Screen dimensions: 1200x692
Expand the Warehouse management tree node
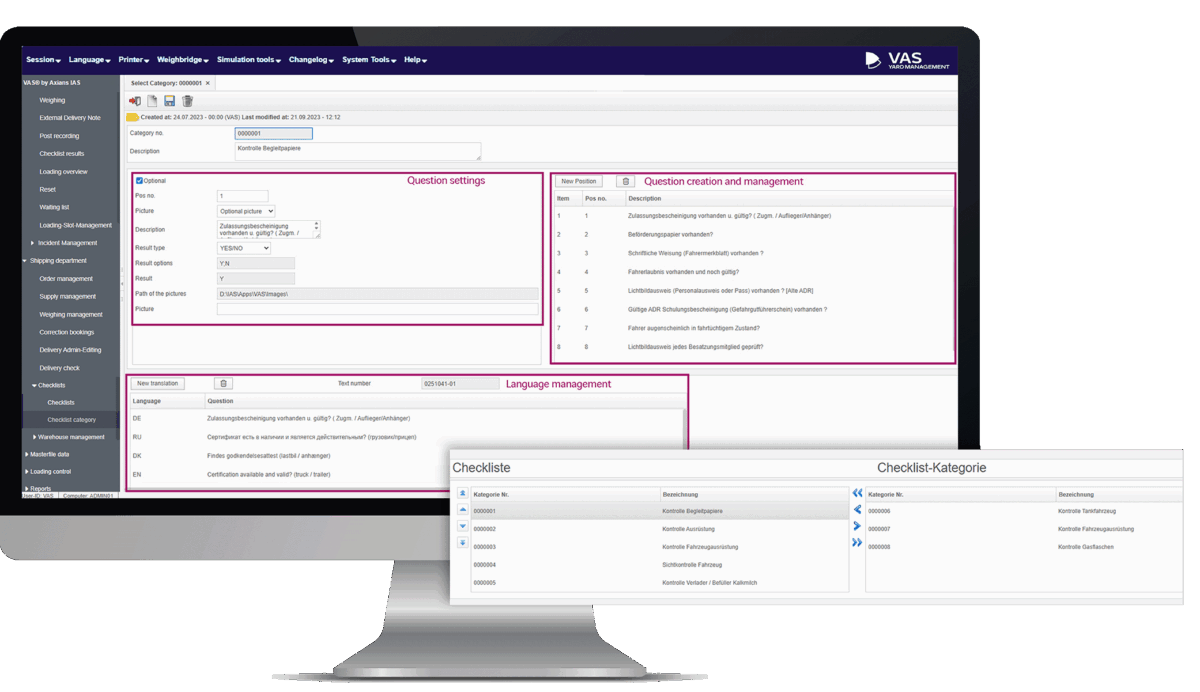point(35,437)
